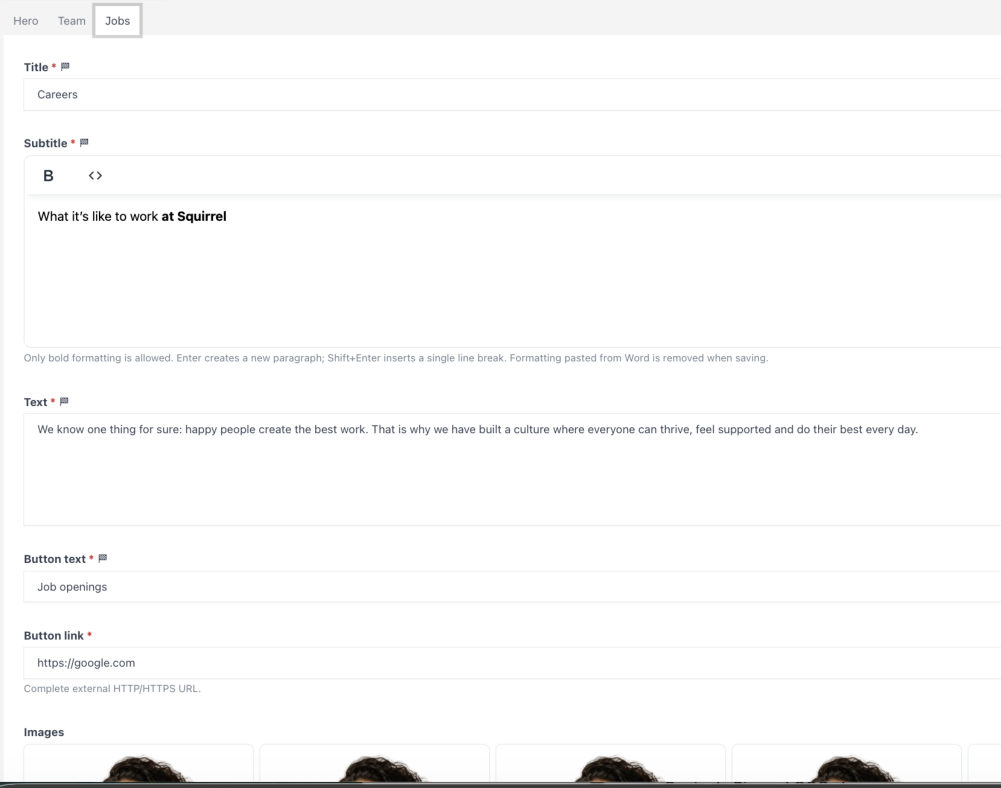Focus the Button link field with google.com URL

[512, 663]
